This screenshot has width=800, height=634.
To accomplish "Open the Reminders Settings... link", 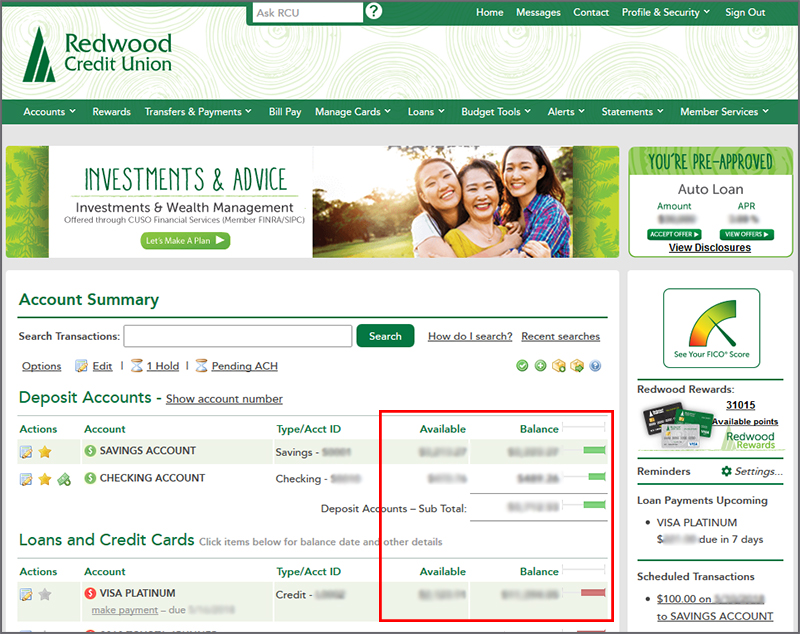I will [x=758, y=471].
